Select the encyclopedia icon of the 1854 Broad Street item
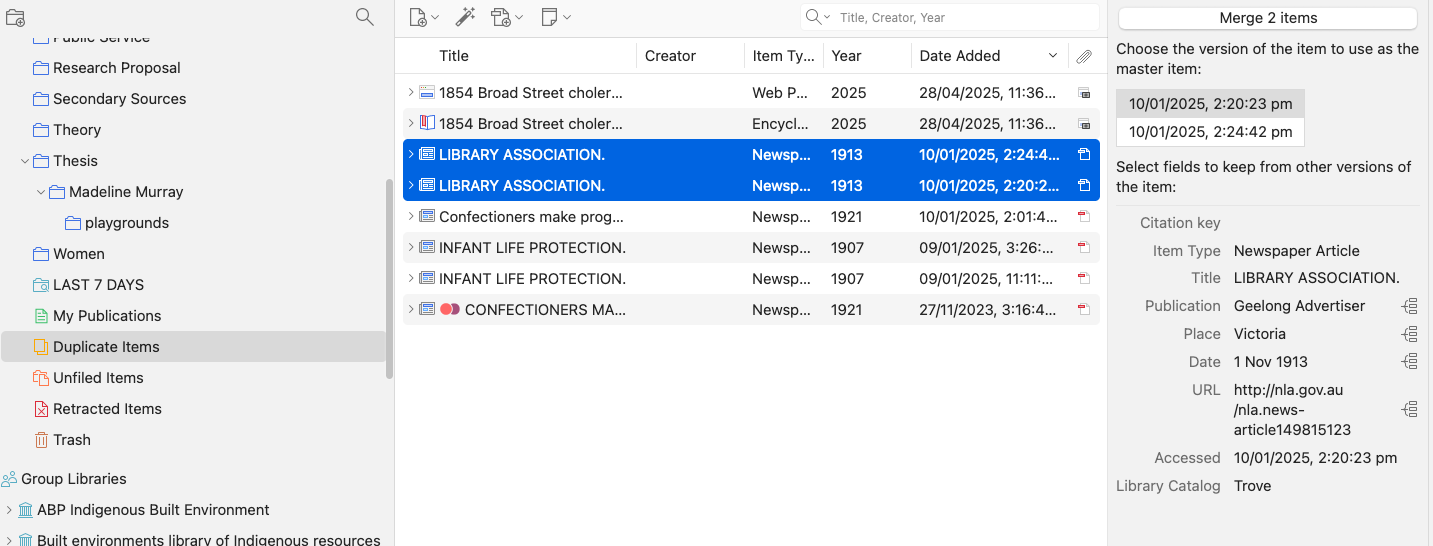Image resolution: width=1433 pixels, height=546 pixels. pos(427,124)
